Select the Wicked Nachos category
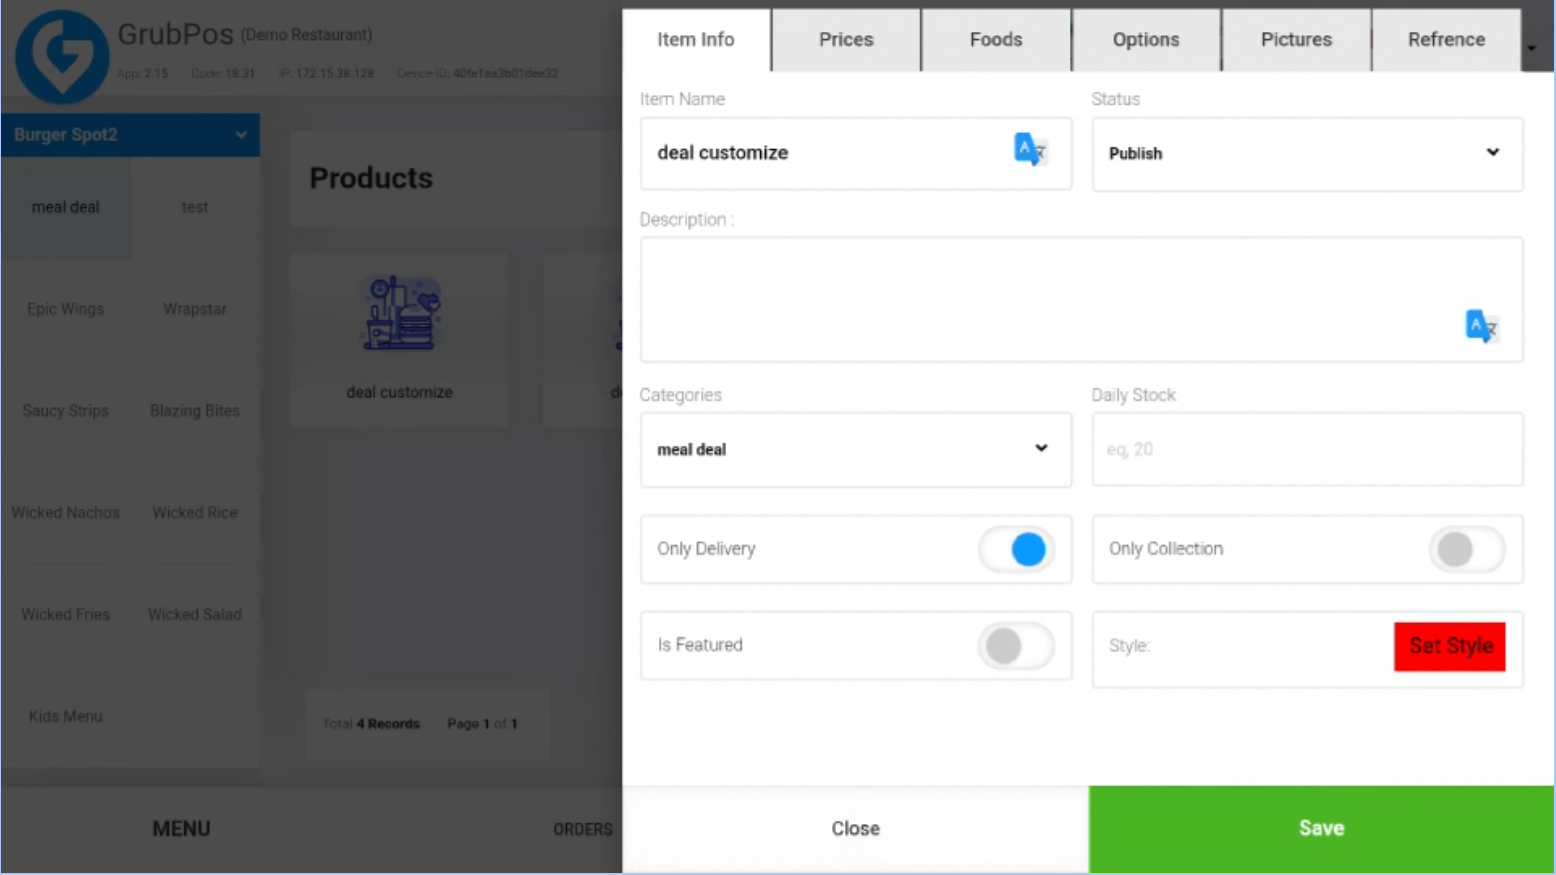The height and width of the screenshot is (875, 1556). tap(65, 514)
